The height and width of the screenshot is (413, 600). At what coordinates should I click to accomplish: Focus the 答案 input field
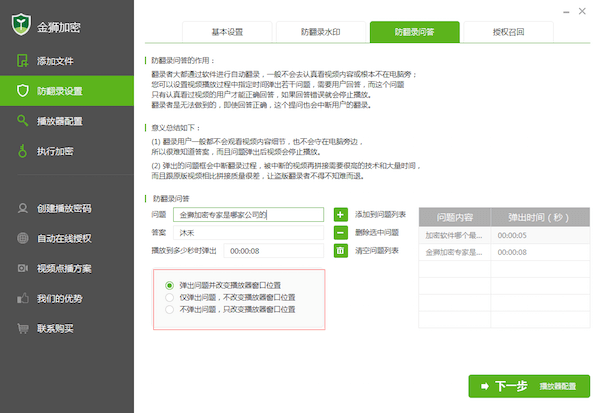(248, 233)
